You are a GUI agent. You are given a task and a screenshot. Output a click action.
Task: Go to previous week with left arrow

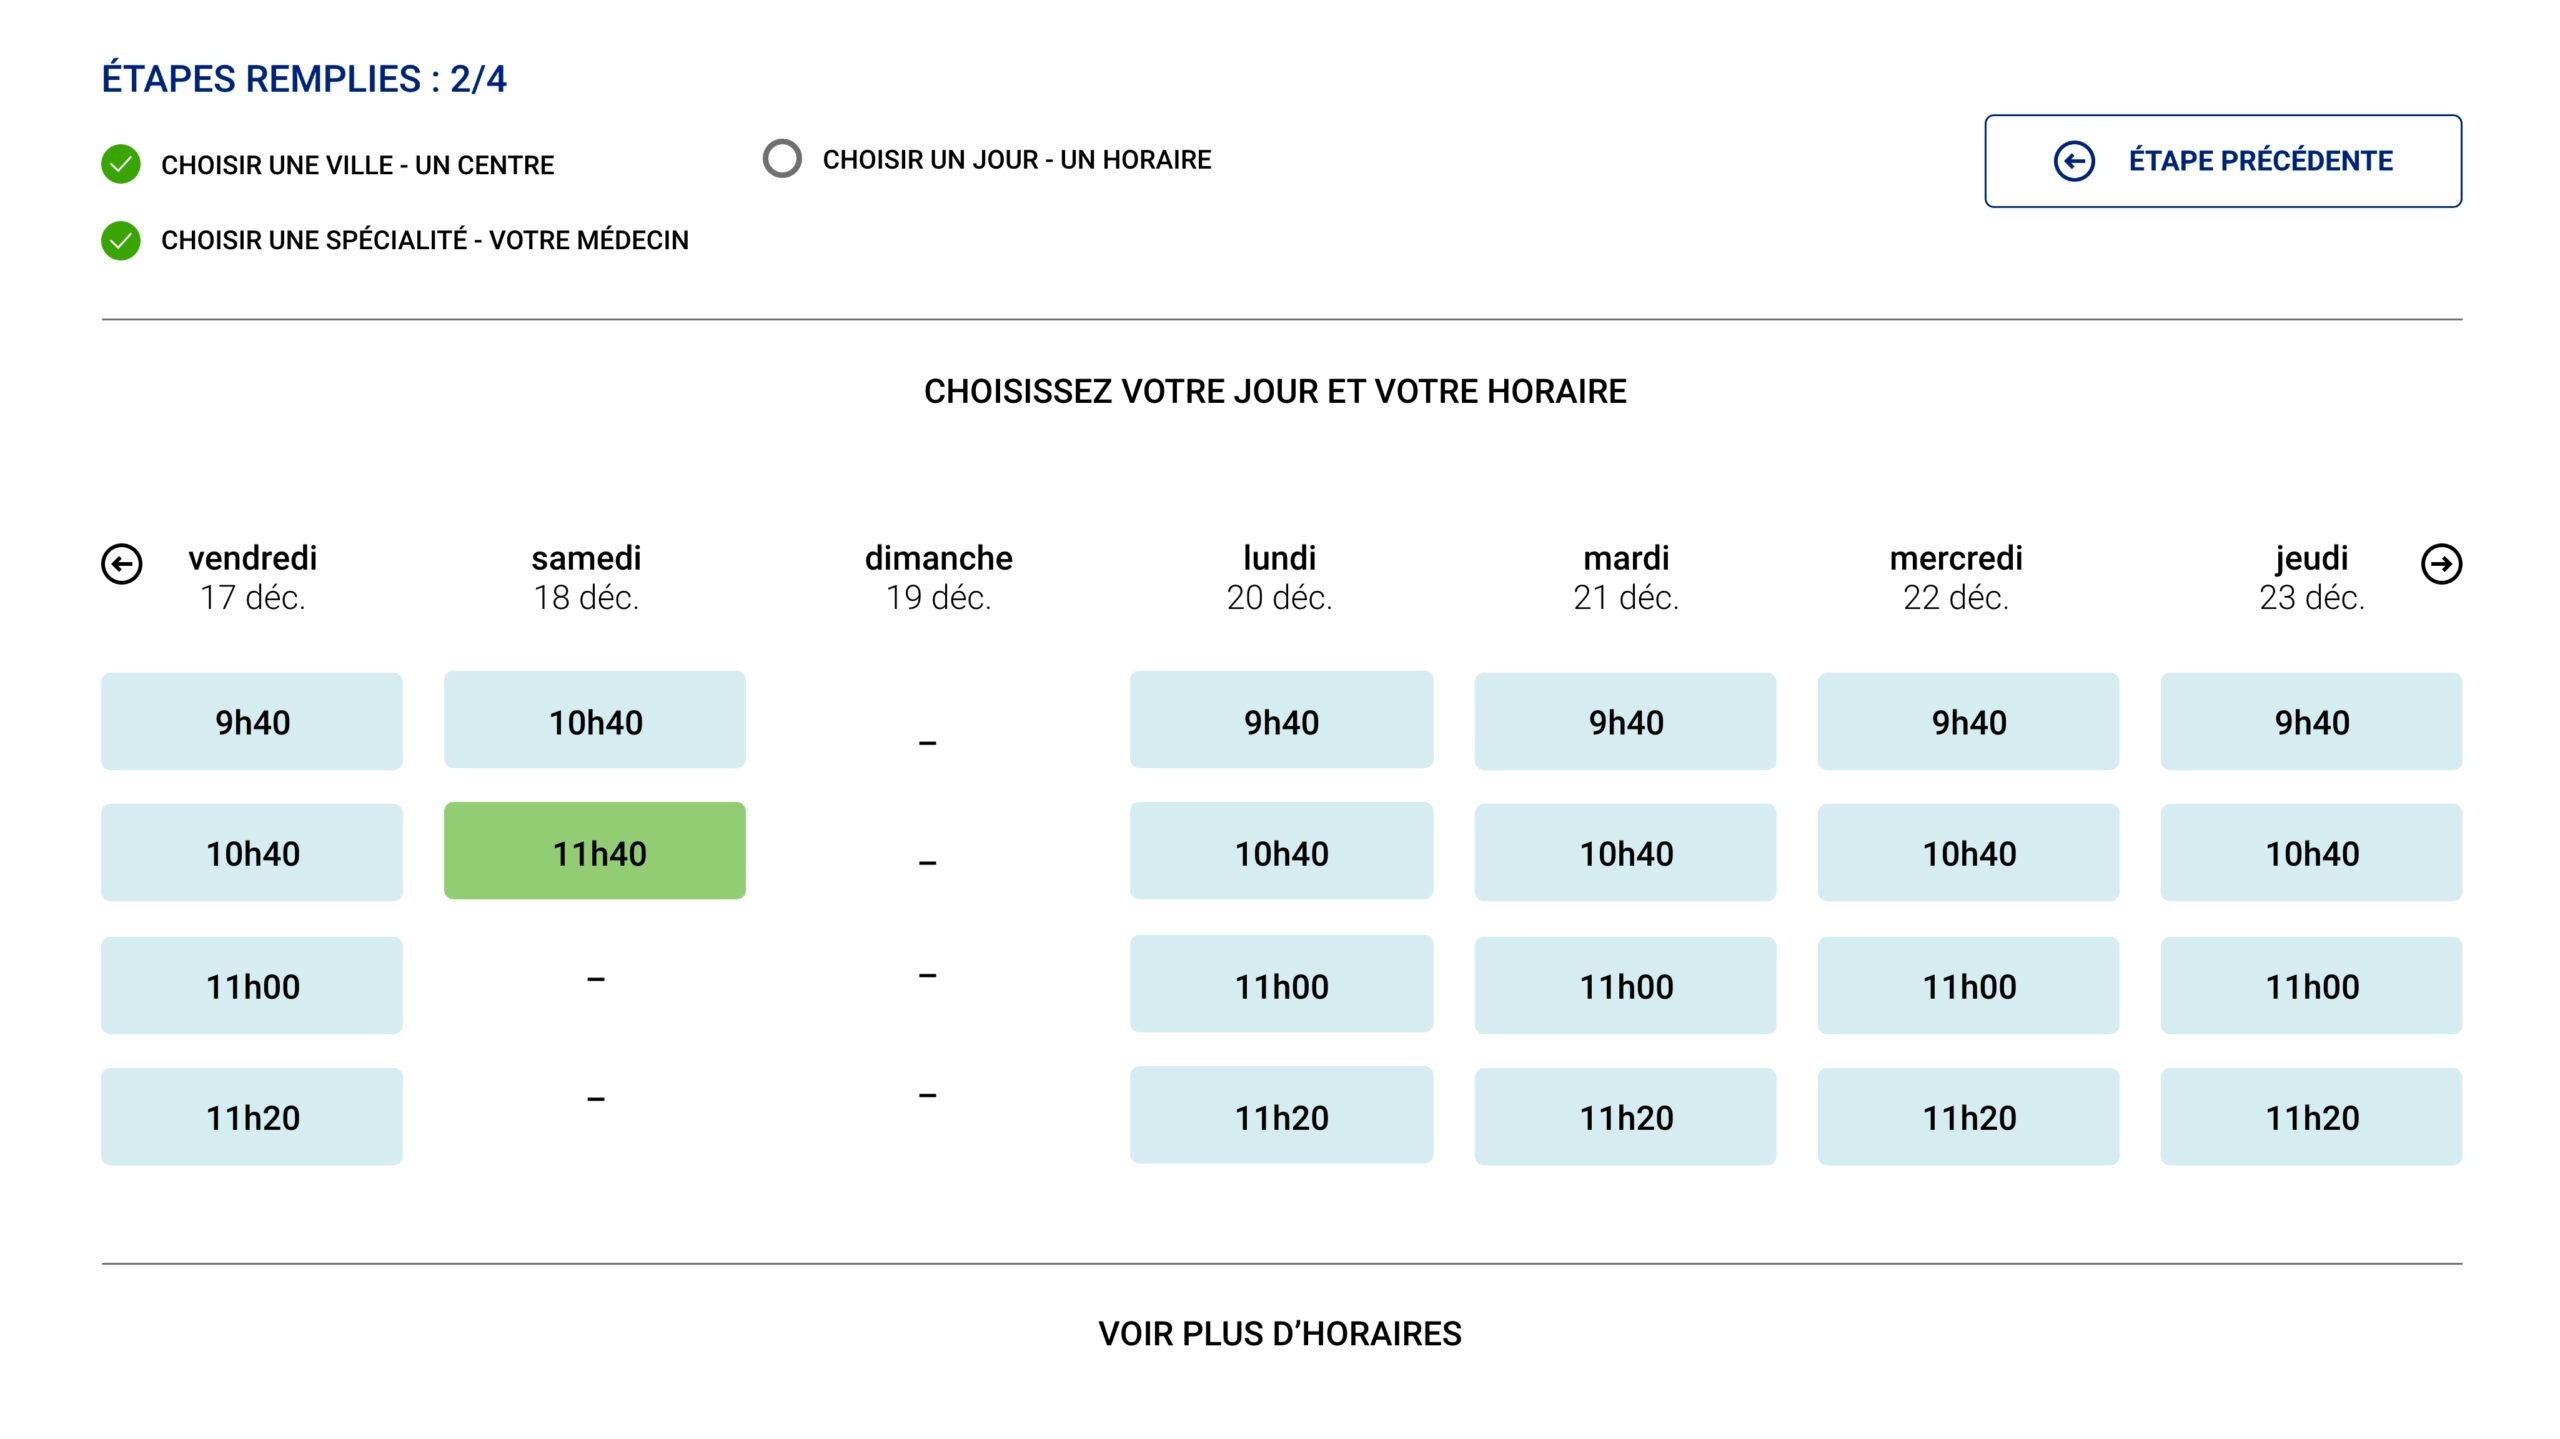[122, 564]
